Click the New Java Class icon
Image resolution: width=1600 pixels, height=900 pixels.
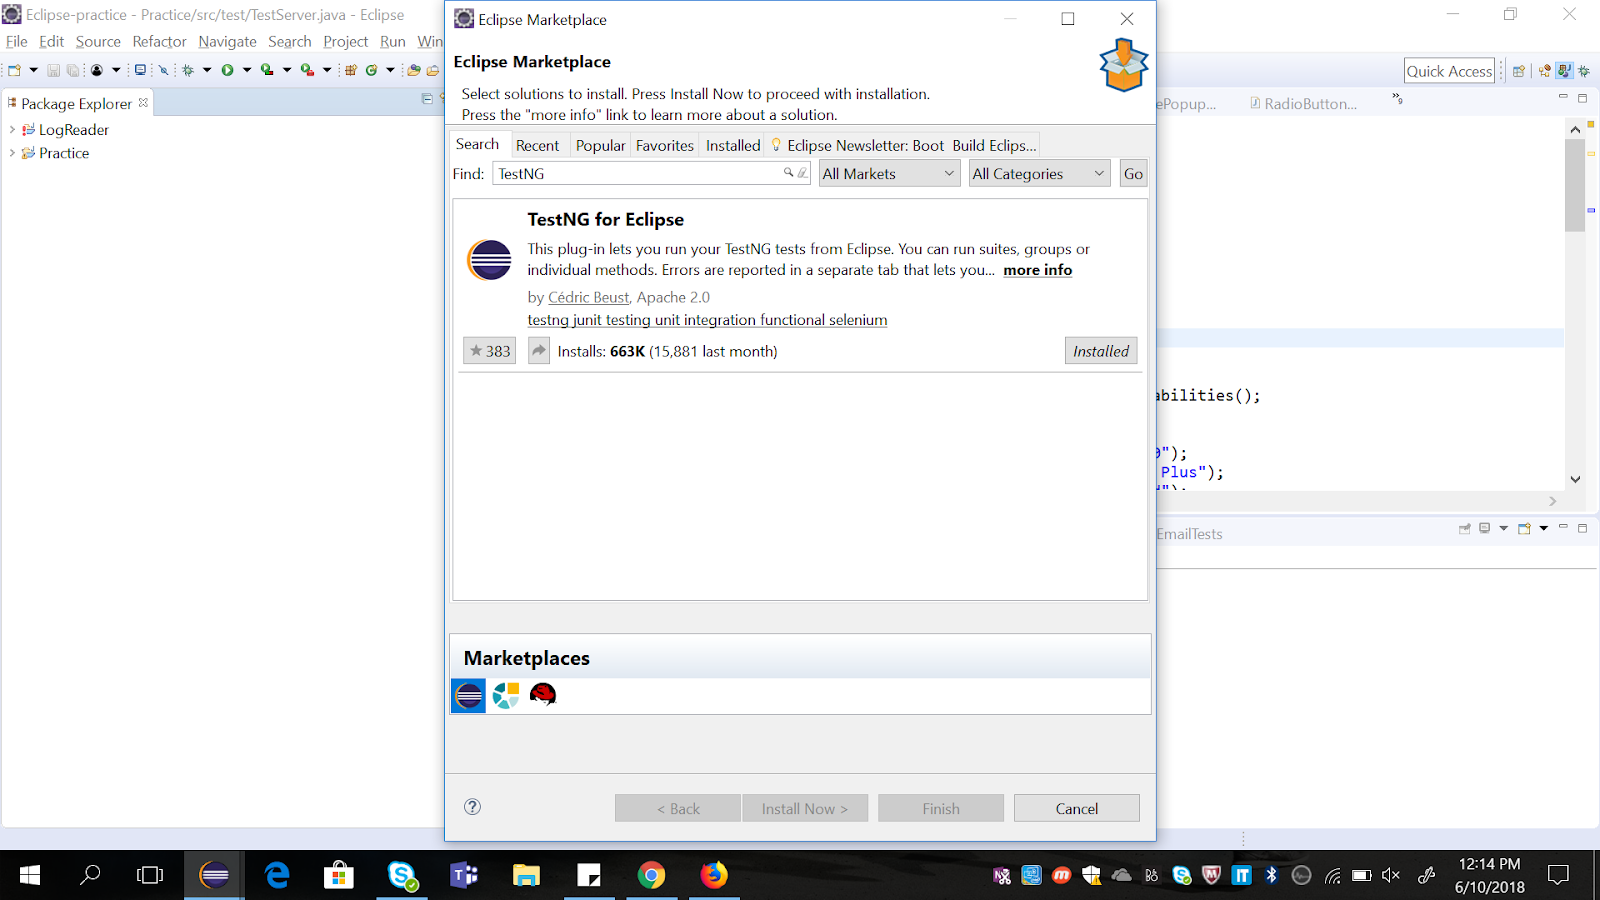(371, 70)
